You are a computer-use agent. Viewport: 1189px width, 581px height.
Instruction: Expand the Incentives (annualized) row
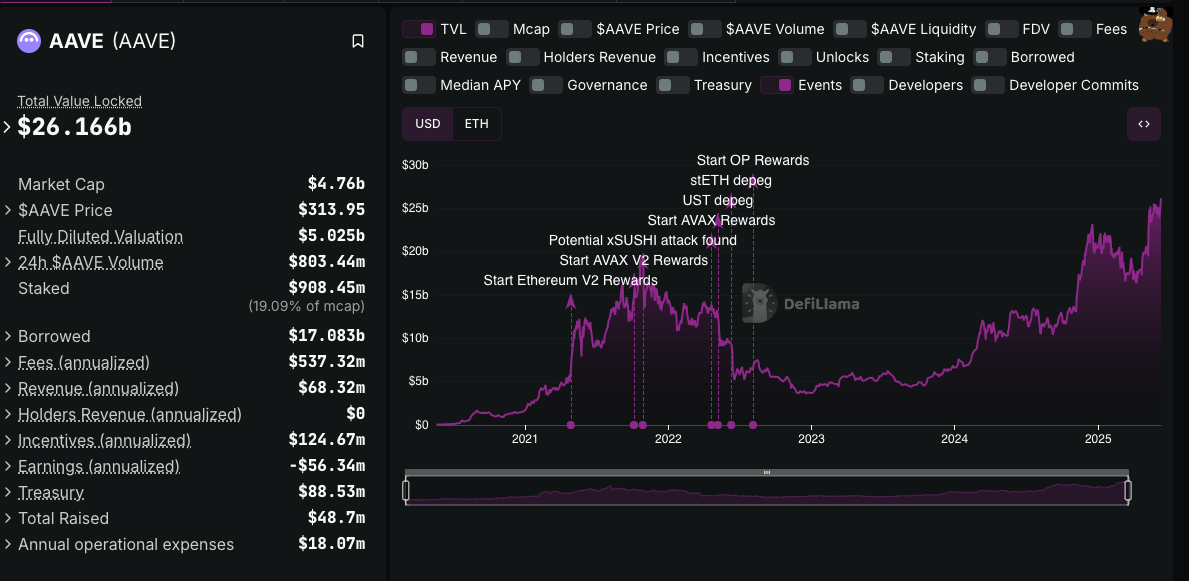[x=8, y=441]
